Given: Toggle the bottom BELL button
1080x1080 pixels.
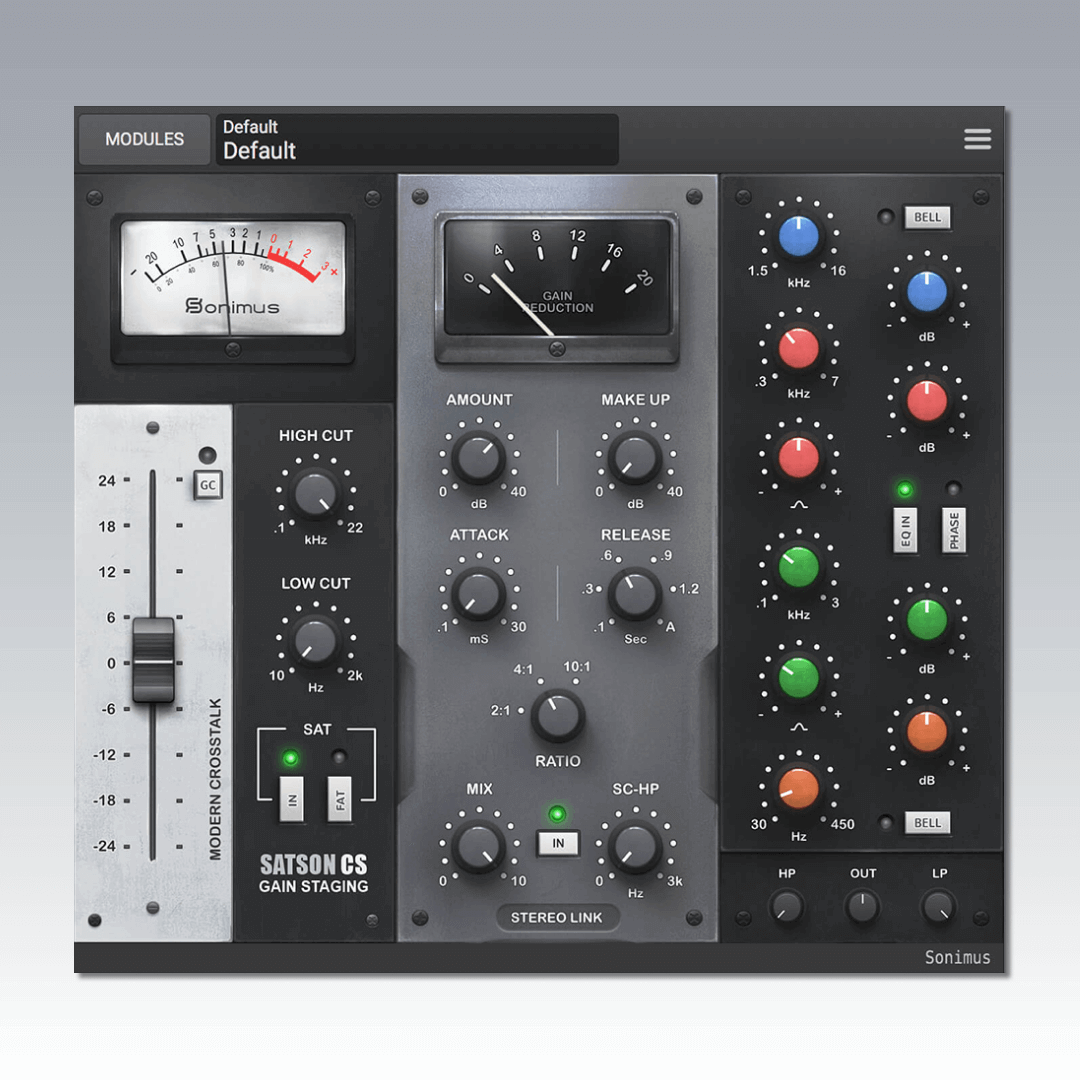Looking at the screenshot, I should tap(927, 822).
